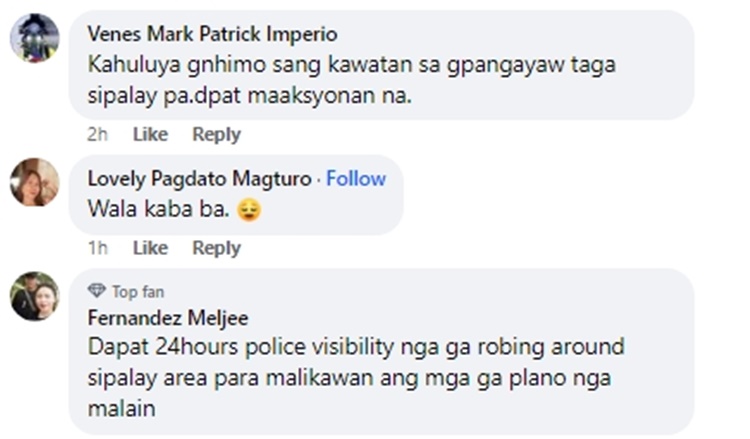The width and height of the screenshot is (750, 439).
Task: Click the 'Kahuluya gnhimo sang kawatan' comment text
Action: coord(351,80)
